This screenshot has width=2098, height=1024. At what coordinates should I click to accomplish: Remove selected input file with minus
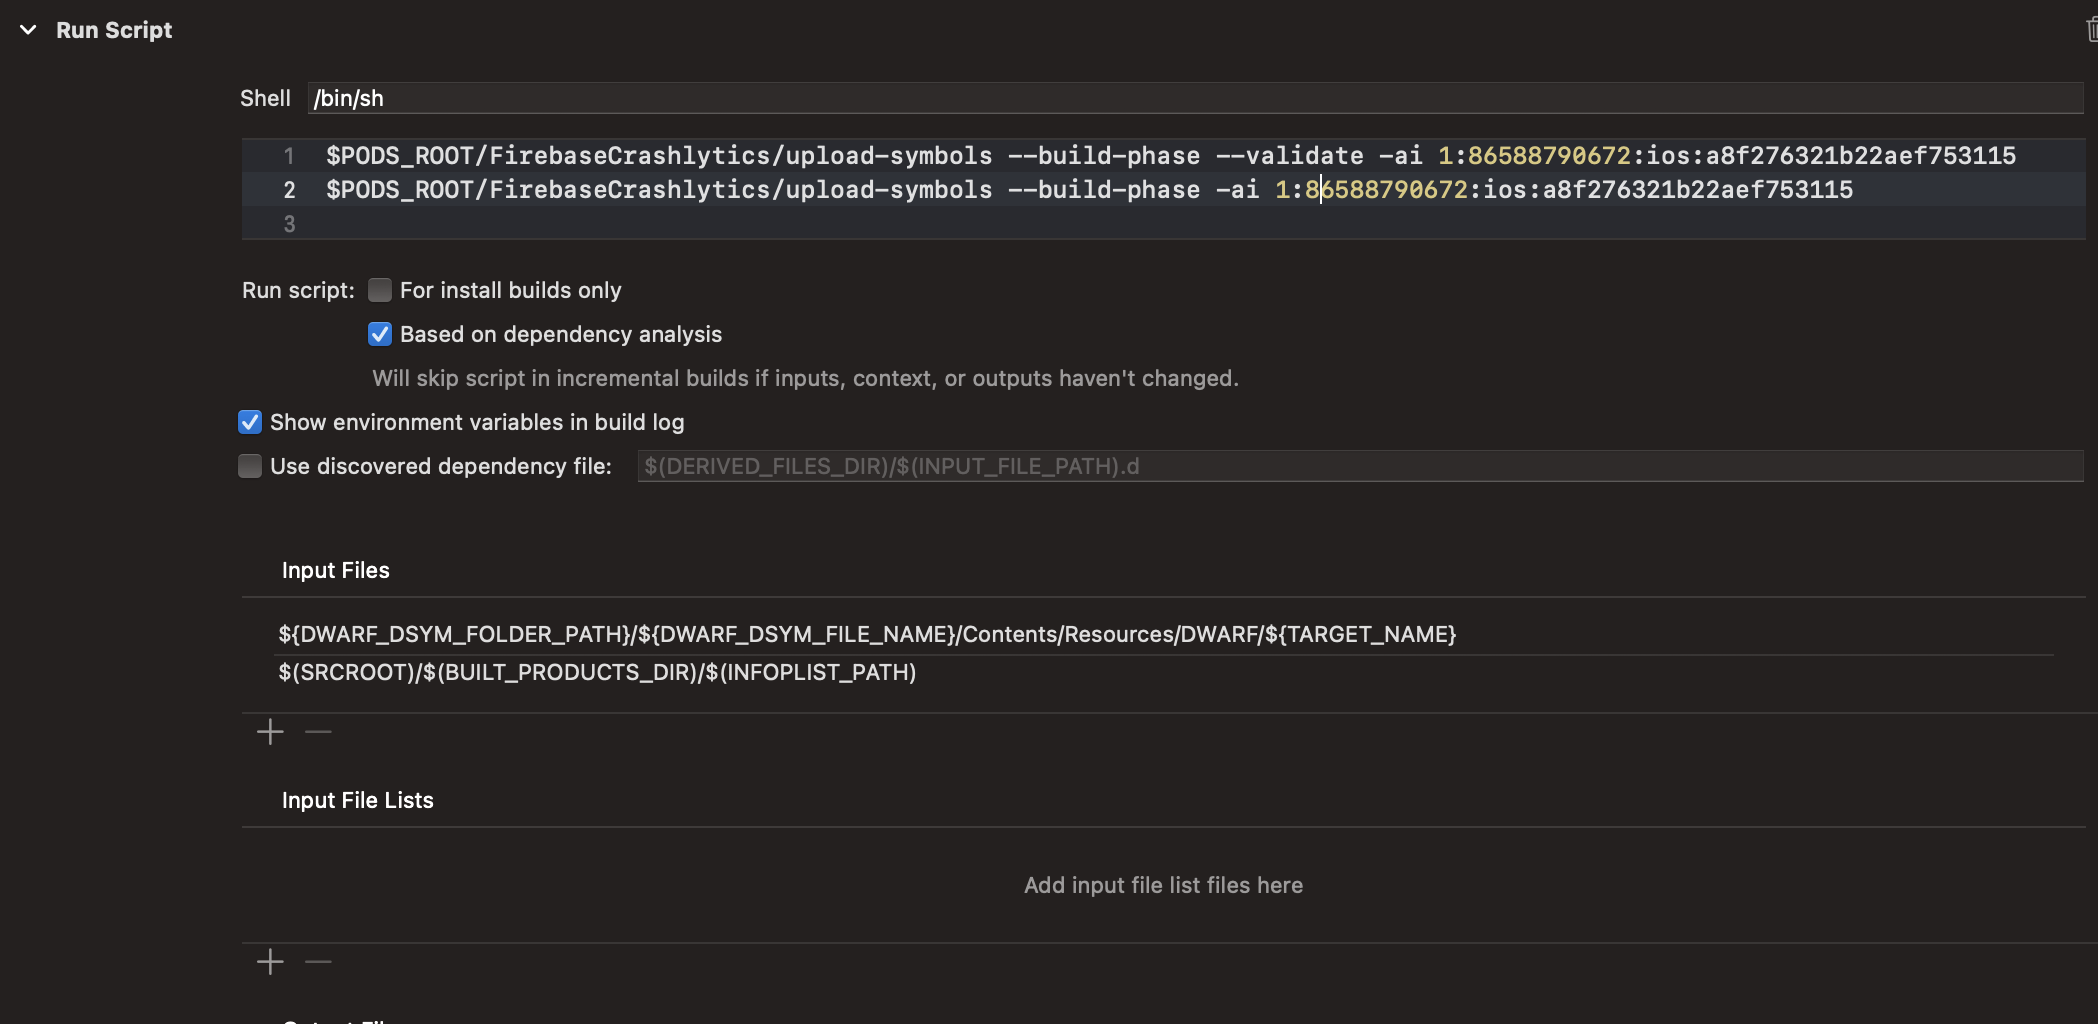(x=318, y=732)
